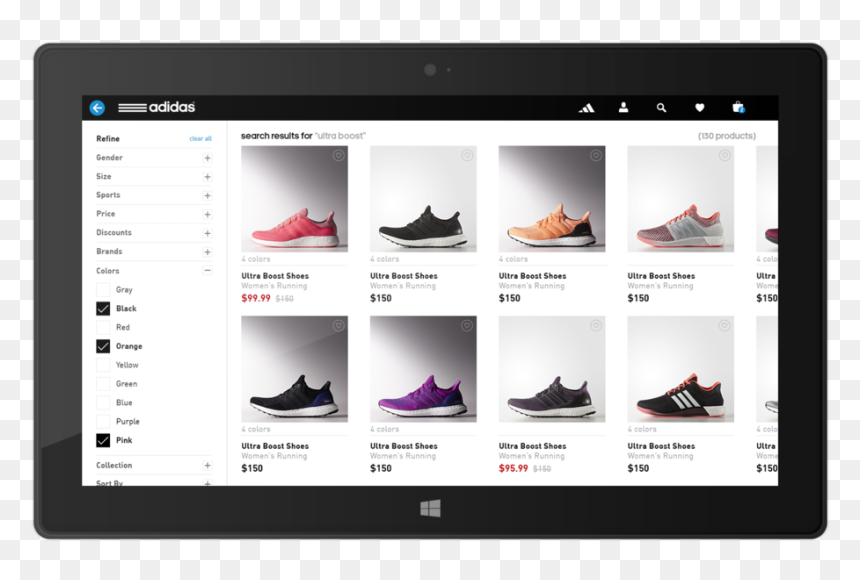Expand the Sort By filter

click(x=207, y=483)
